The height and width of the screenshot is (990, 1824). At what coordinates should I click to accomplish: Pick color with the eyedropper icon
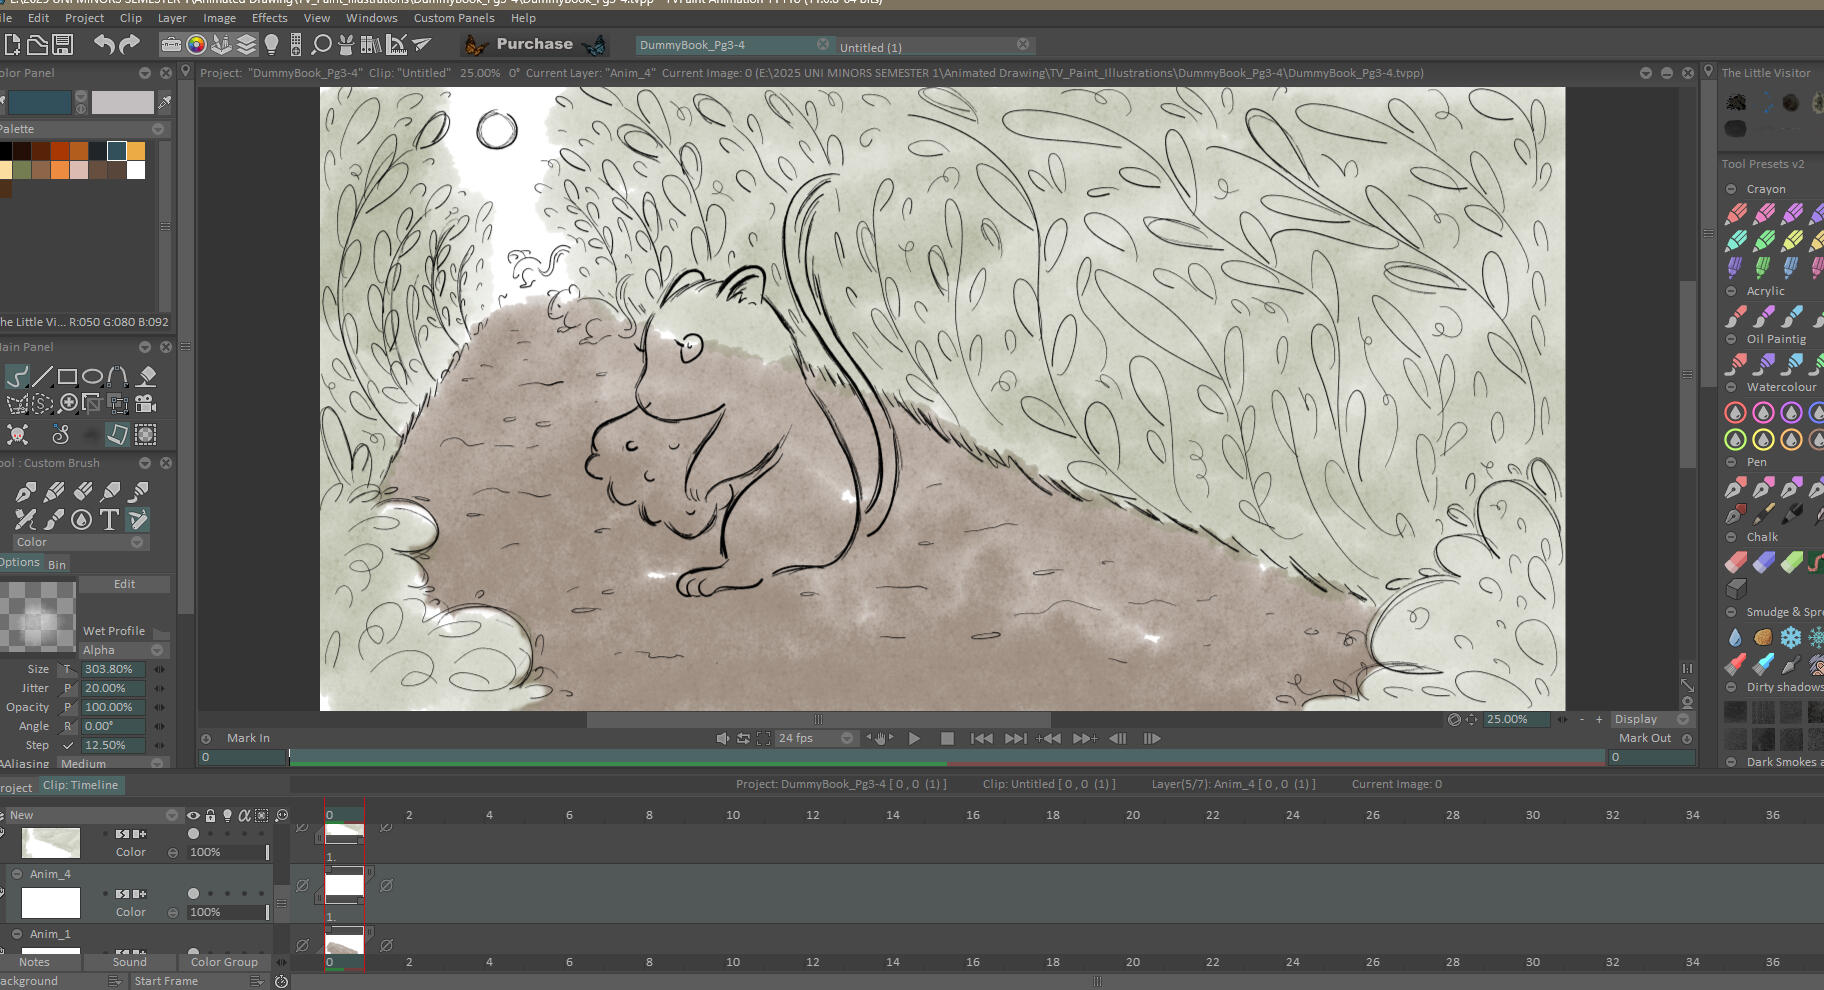[x=165, y=102]
